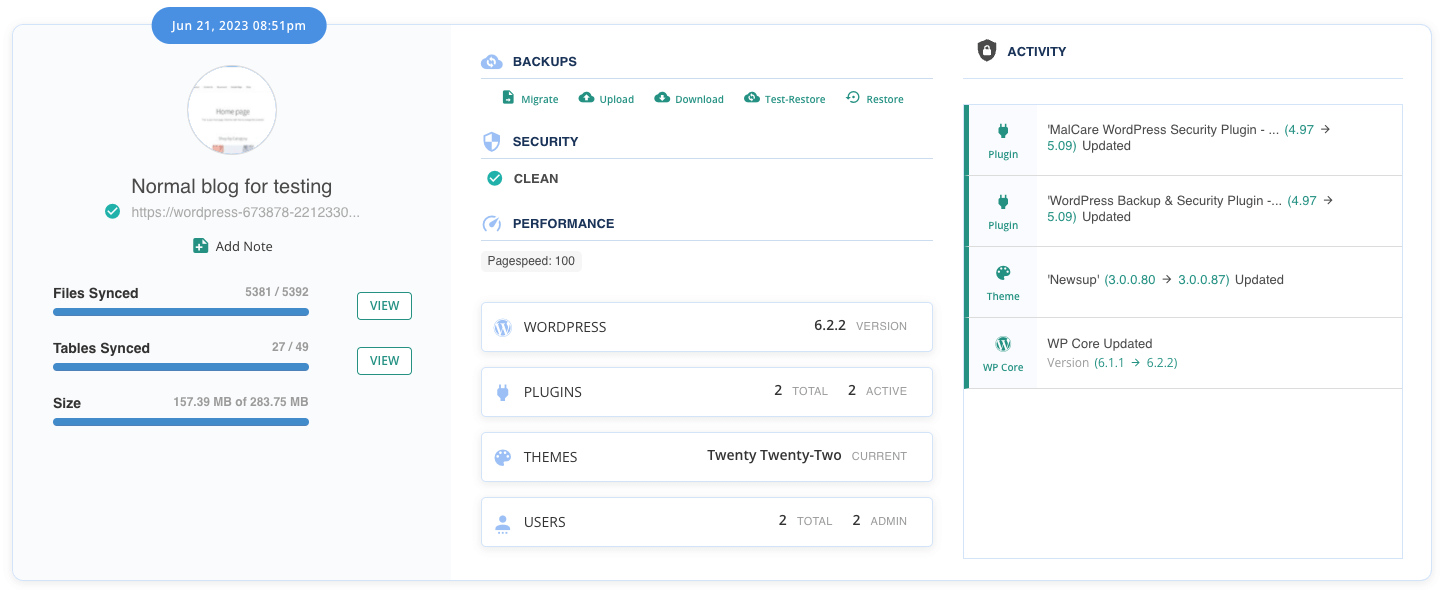This screenshot has width=1440, height=590.
Task: Choose Upload under Backups
Action: click(605, 98)
